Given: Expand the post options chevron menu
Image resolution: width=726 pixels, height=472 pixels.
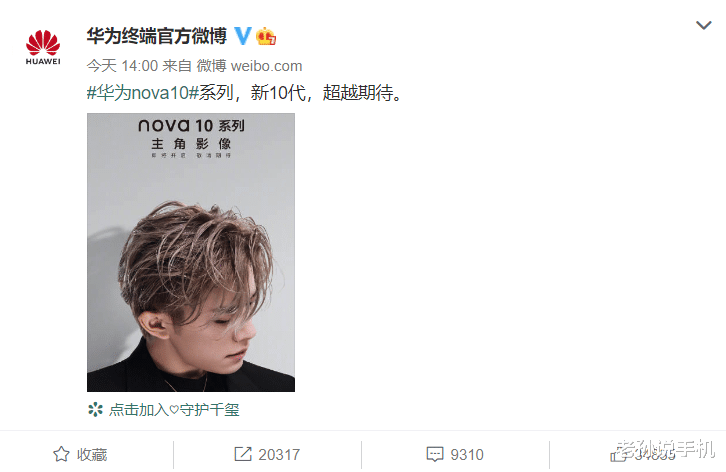Looking at the screenshot, I should [704, 25].
